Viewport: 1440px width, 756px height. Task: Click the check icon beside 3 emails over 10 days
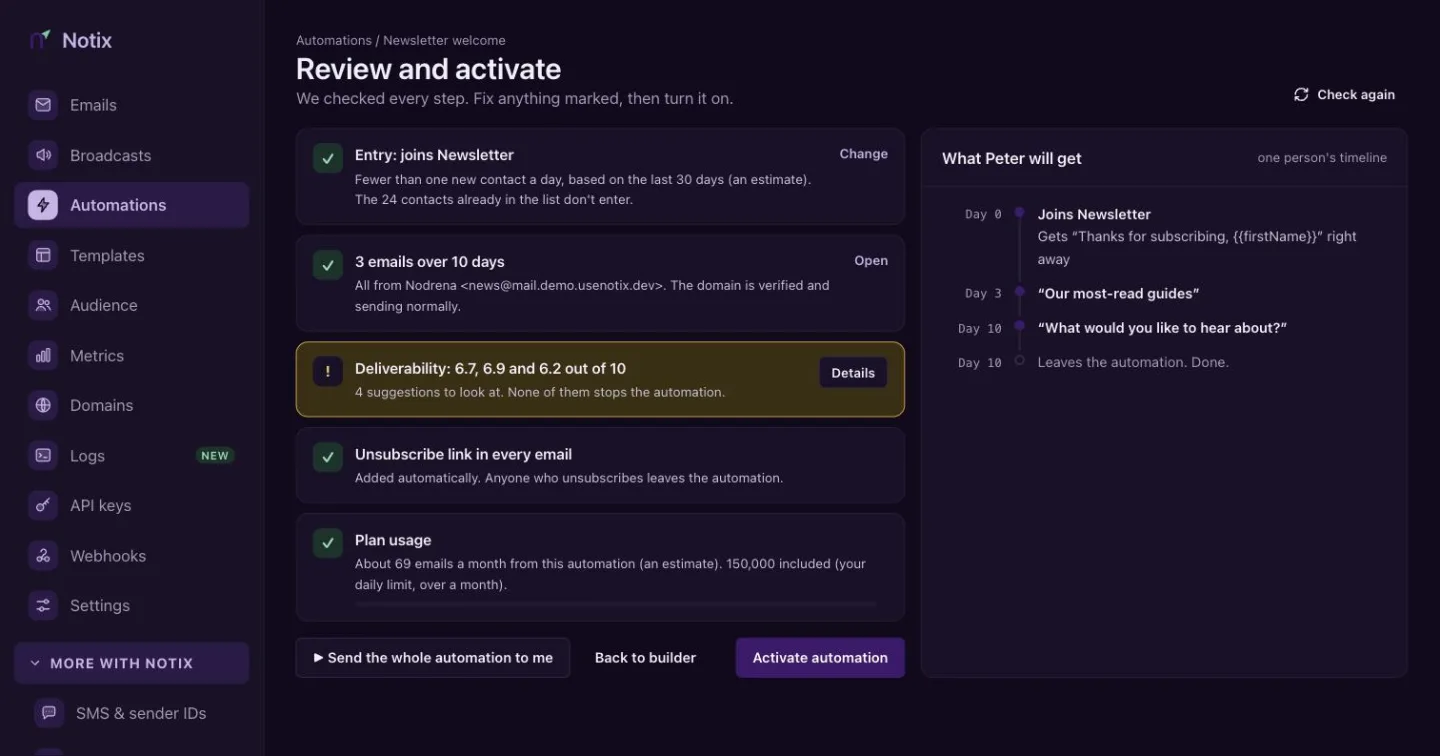point(328,265)
